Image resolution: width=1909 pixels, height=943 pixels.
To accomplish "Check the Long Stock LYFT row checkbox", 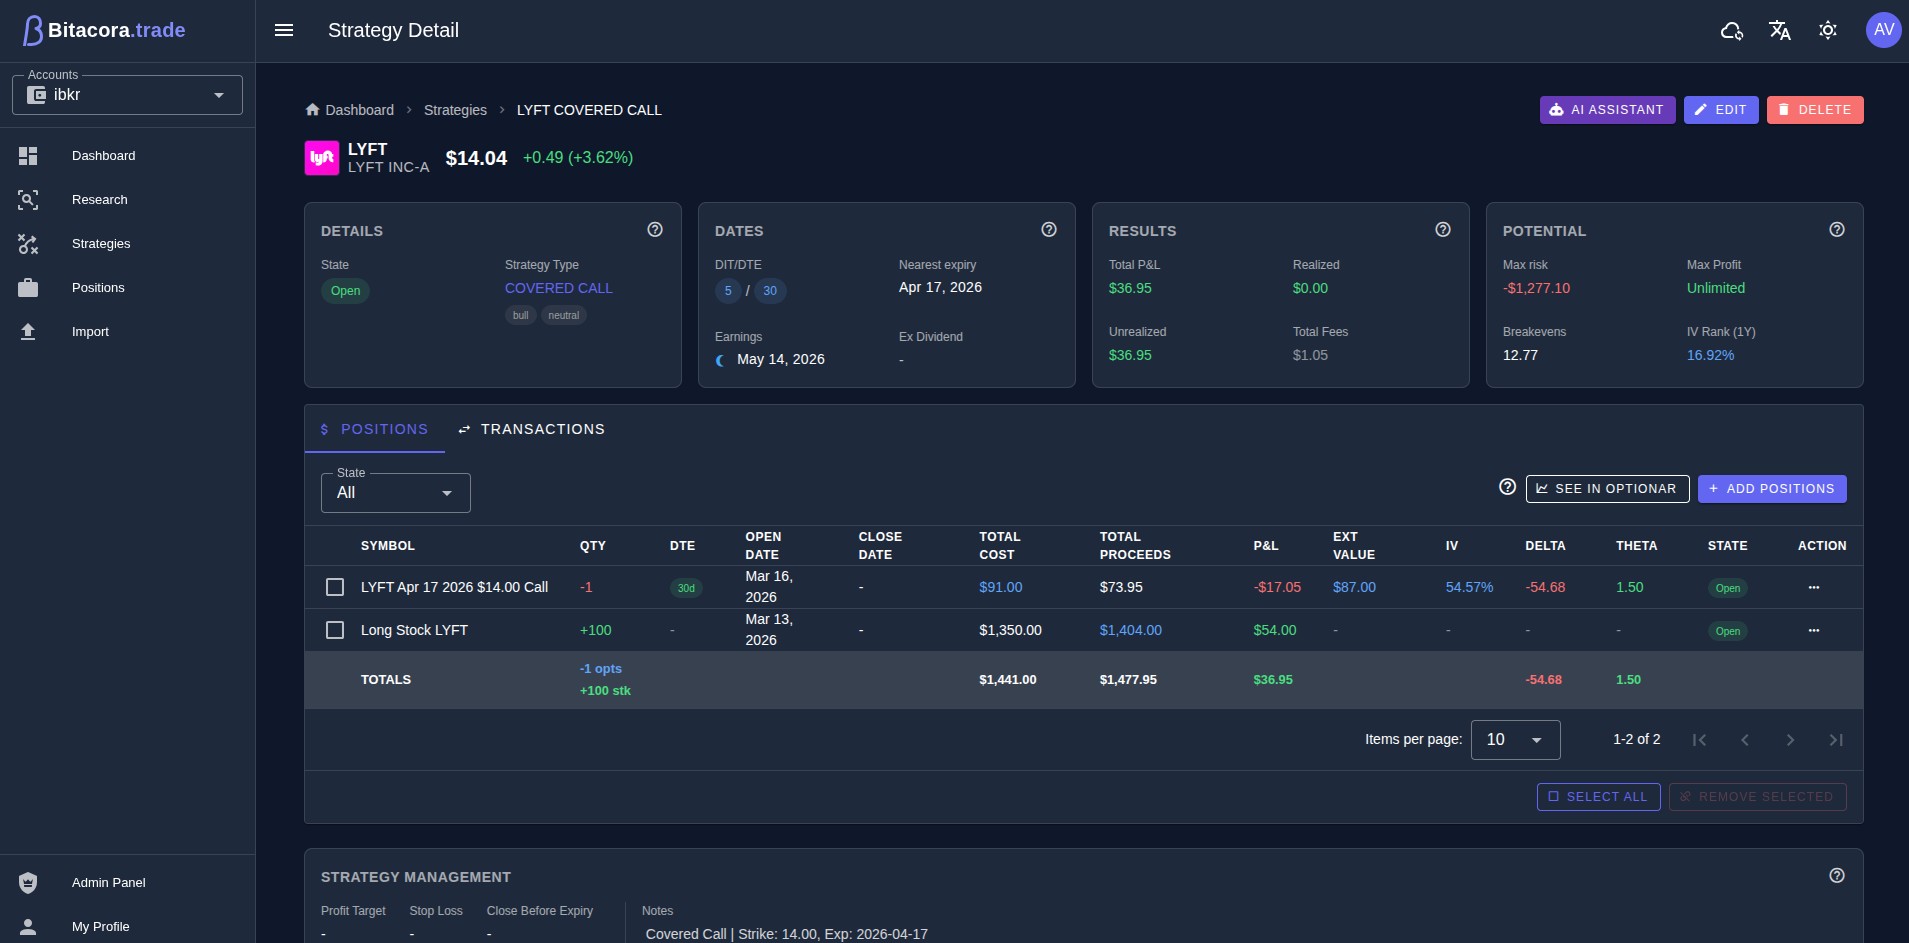I will click(335, 630).
